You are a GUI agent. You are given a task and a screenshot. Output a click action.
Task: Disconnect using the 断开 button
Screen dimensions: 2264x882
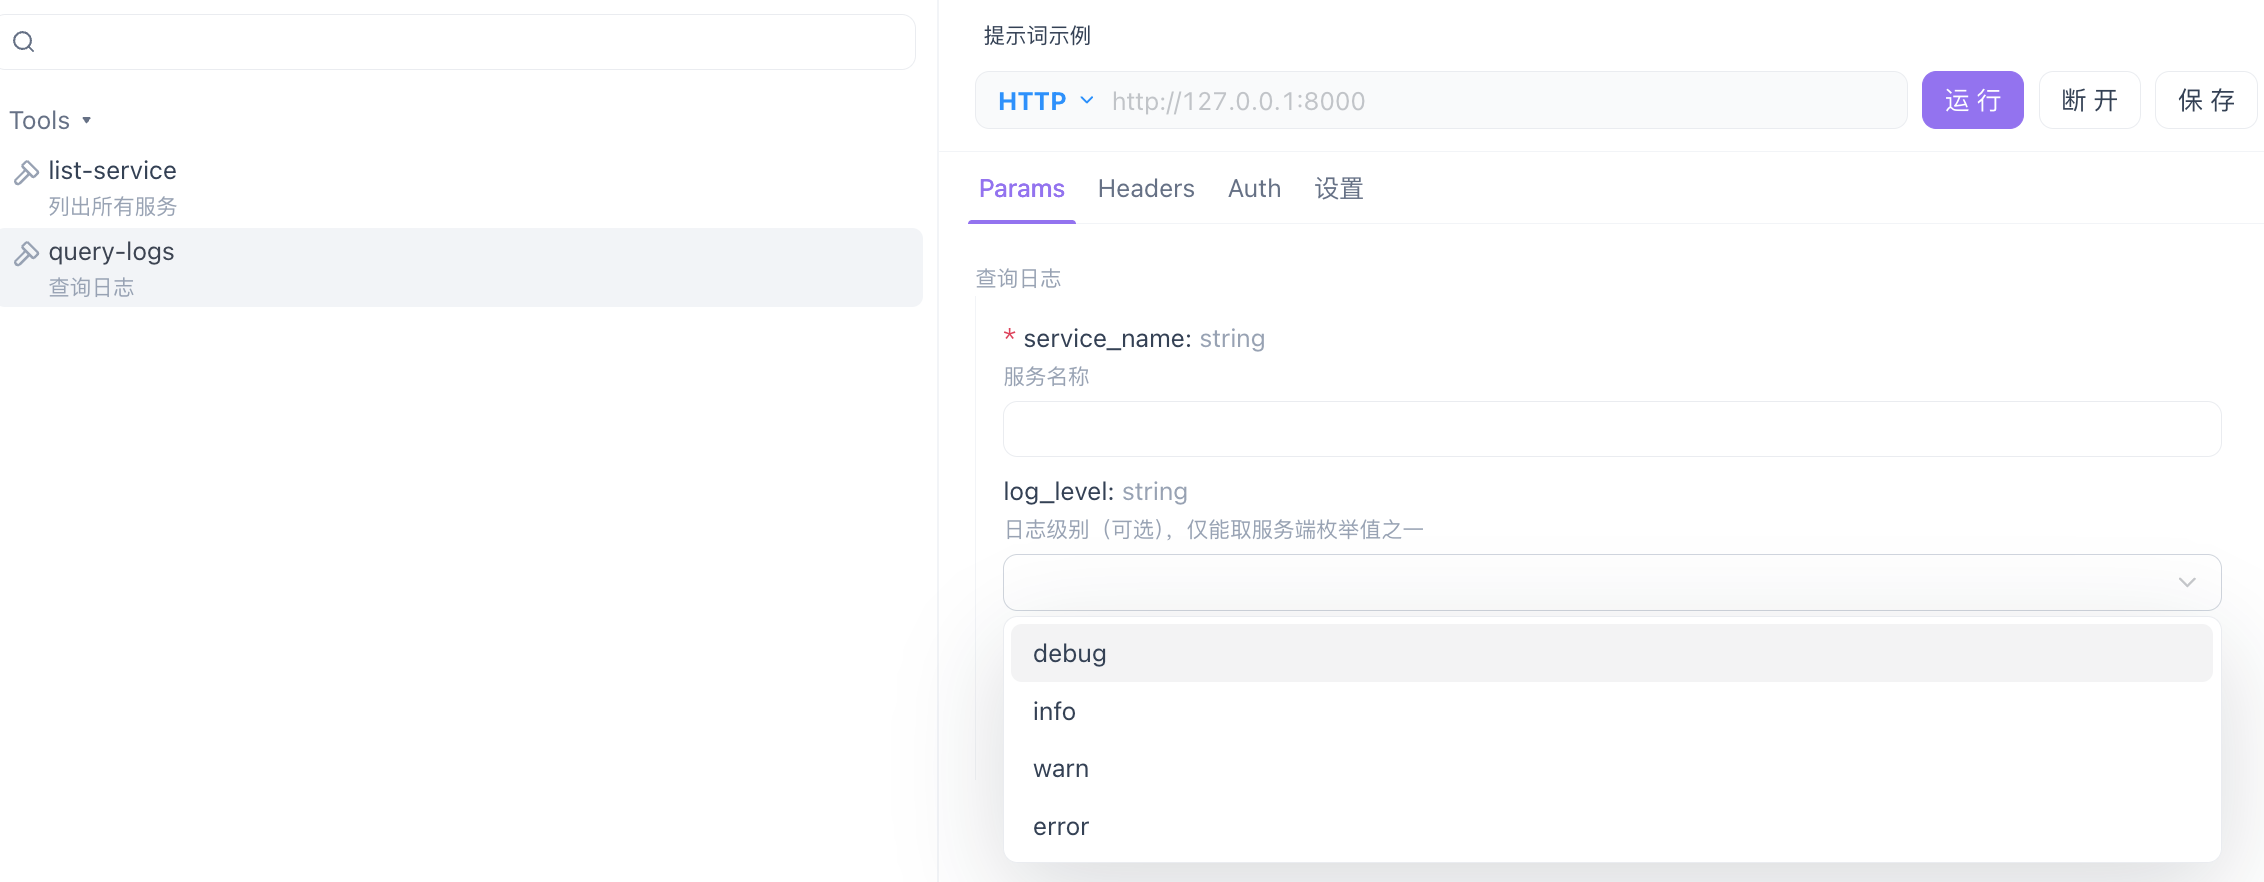coord(2090,100)
